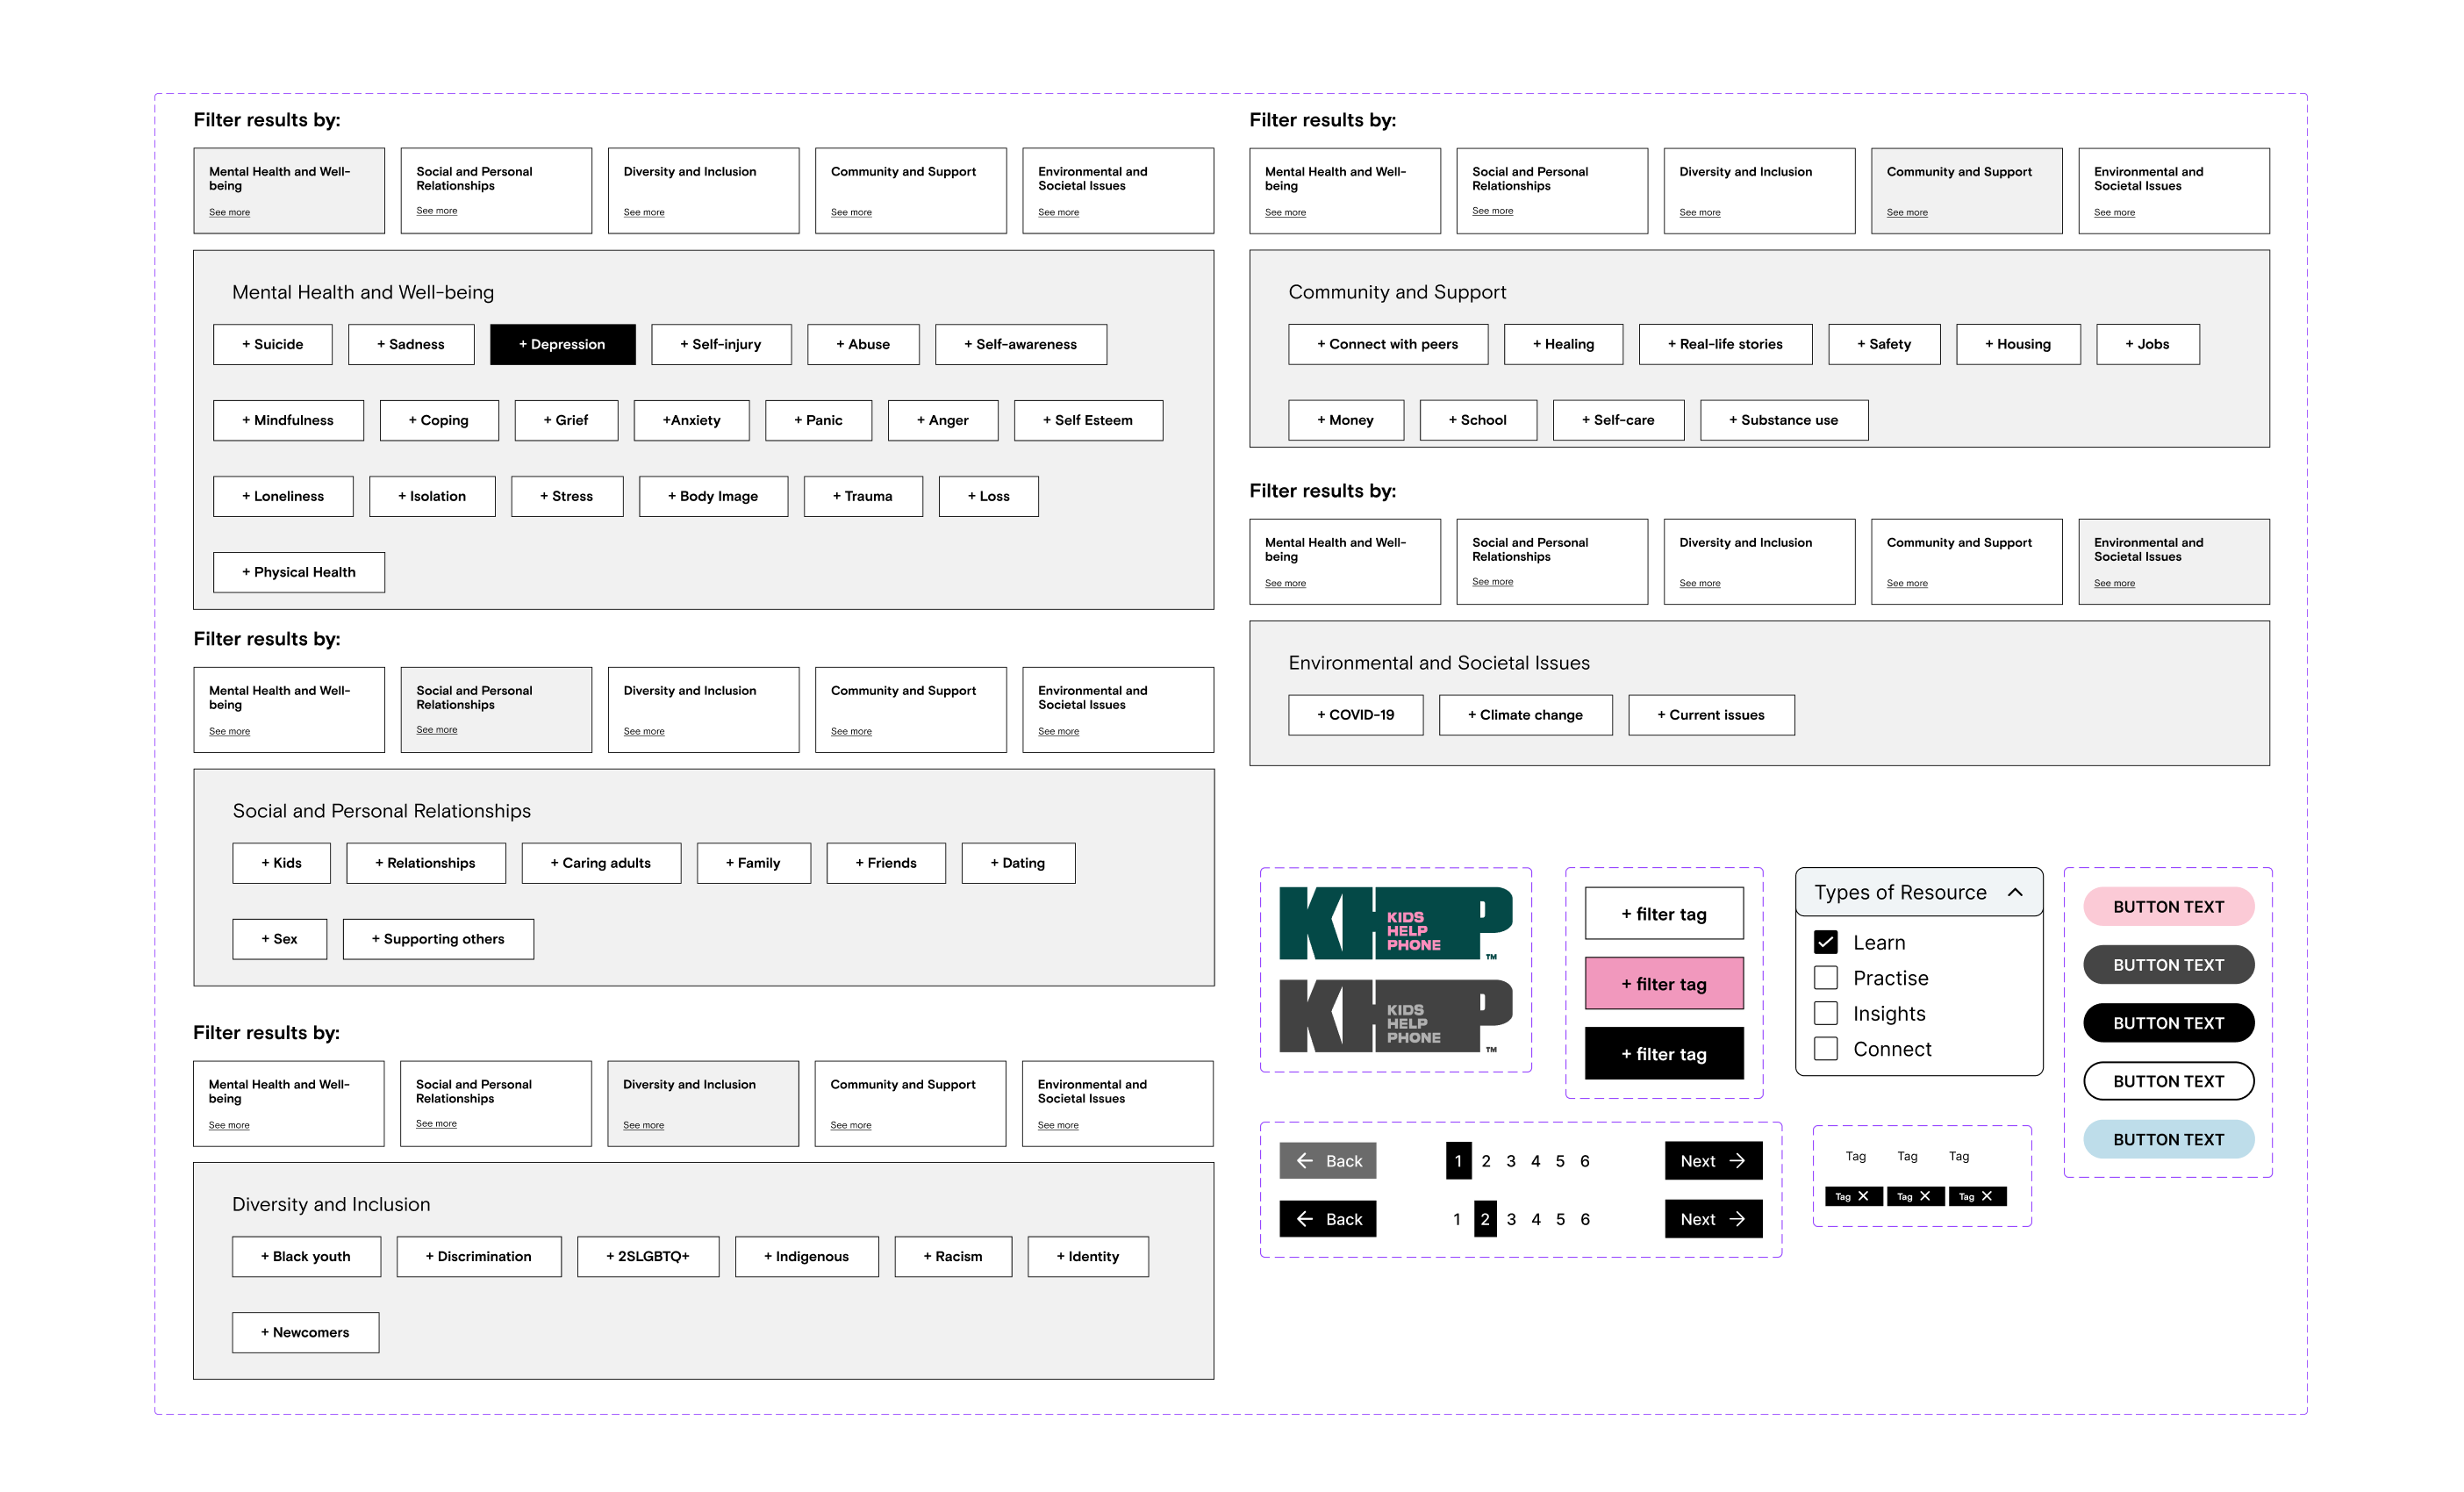Choose the '+ Current issues' tag
Image resolution: width=2464 pixels, height=1492 pixels.
coord(1711,715)
